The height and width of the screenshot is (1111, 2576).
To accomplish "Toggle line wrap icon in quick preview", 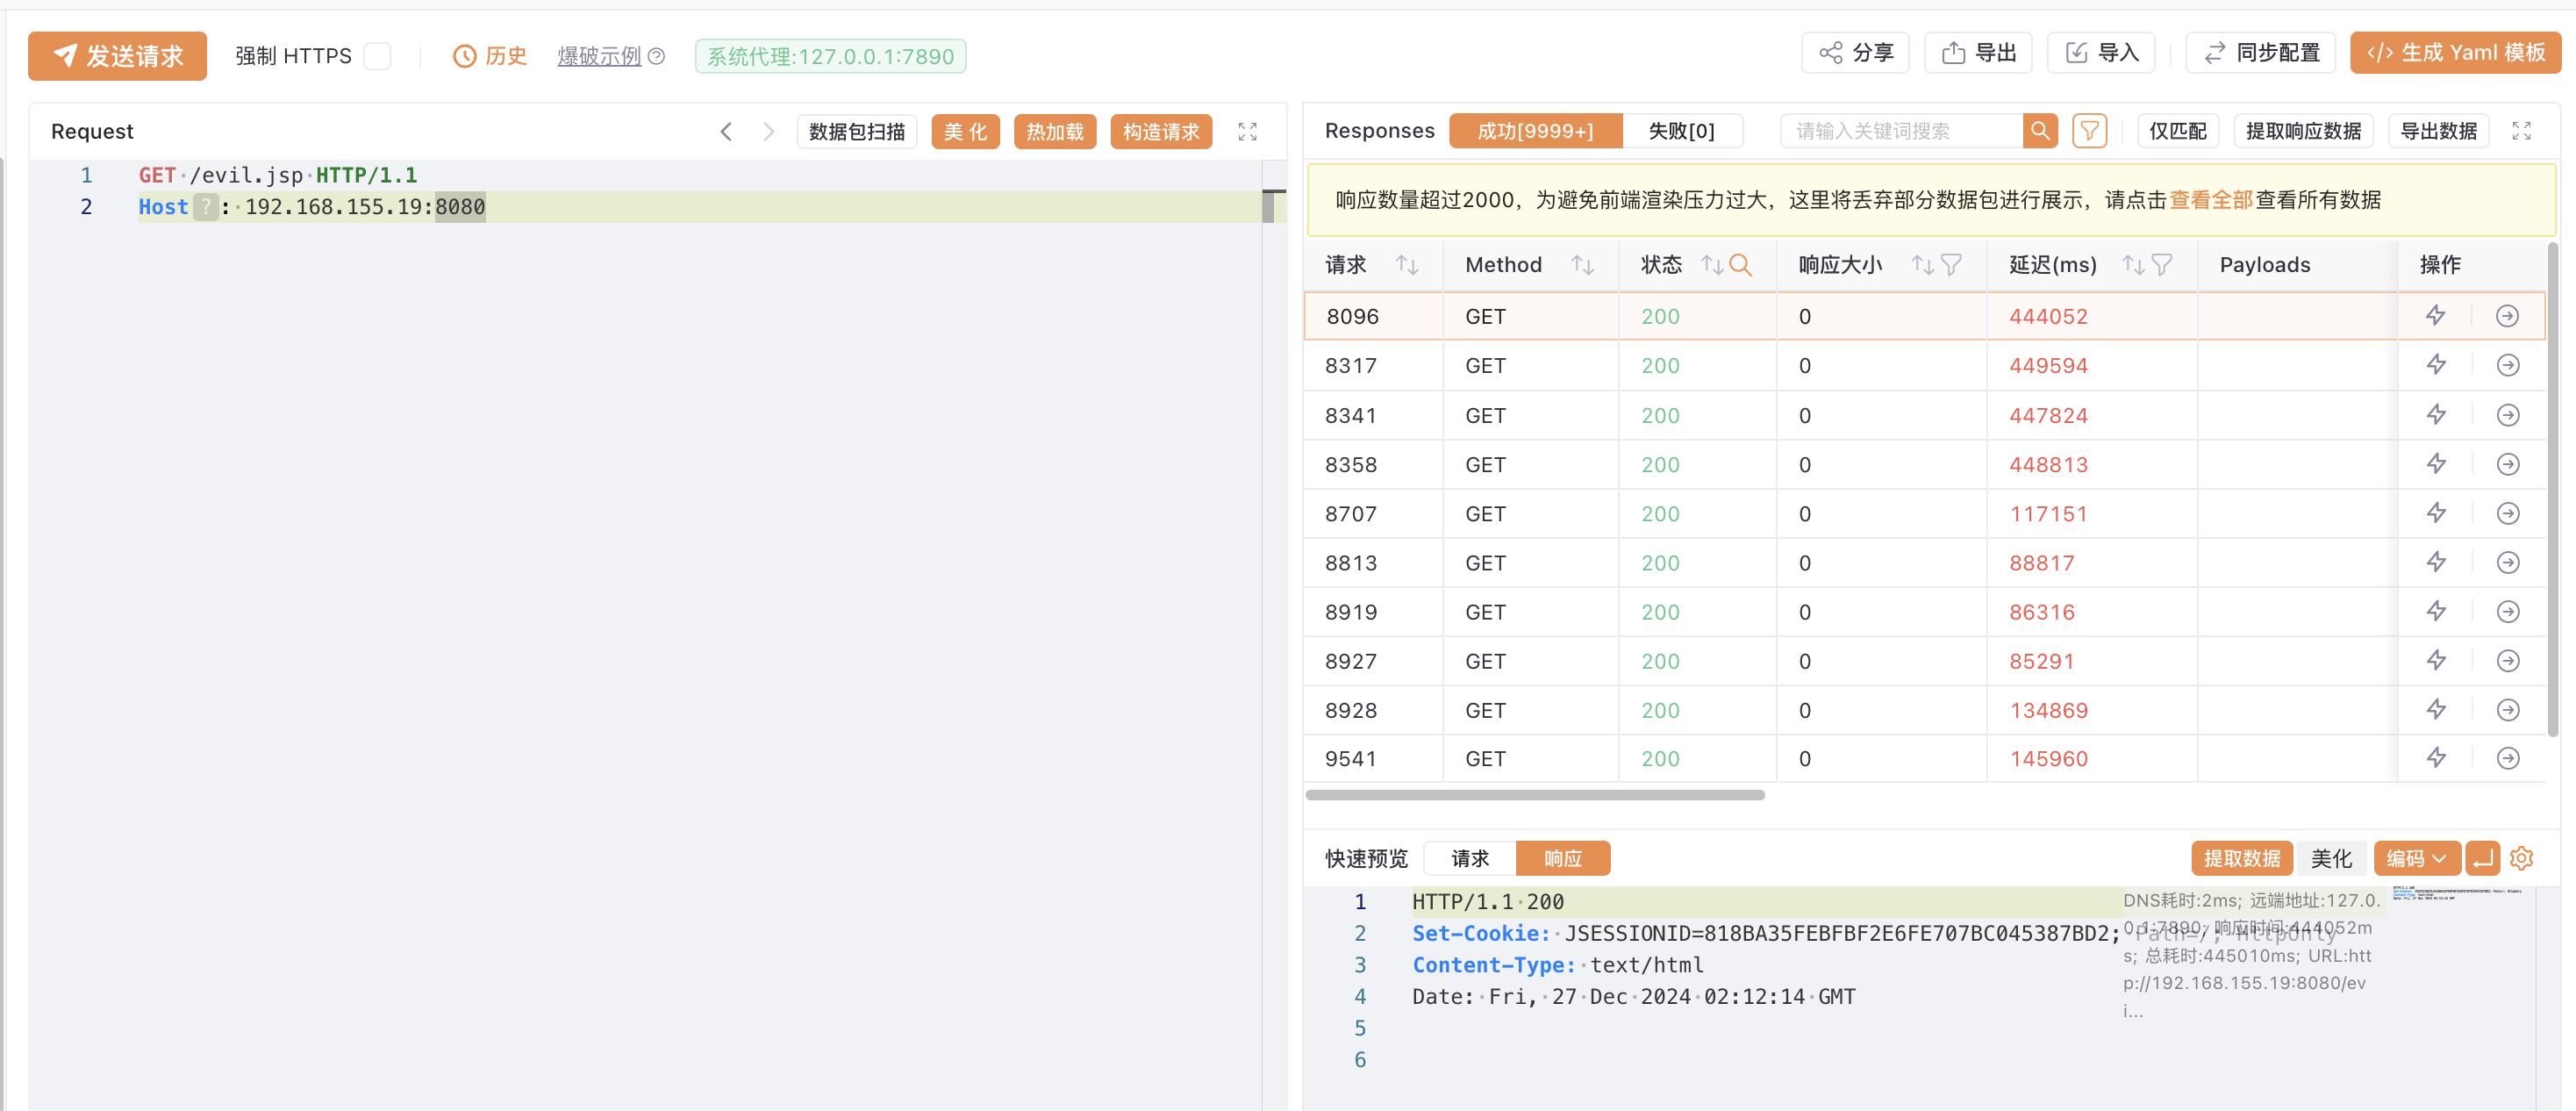I will tap(2482, 858).
